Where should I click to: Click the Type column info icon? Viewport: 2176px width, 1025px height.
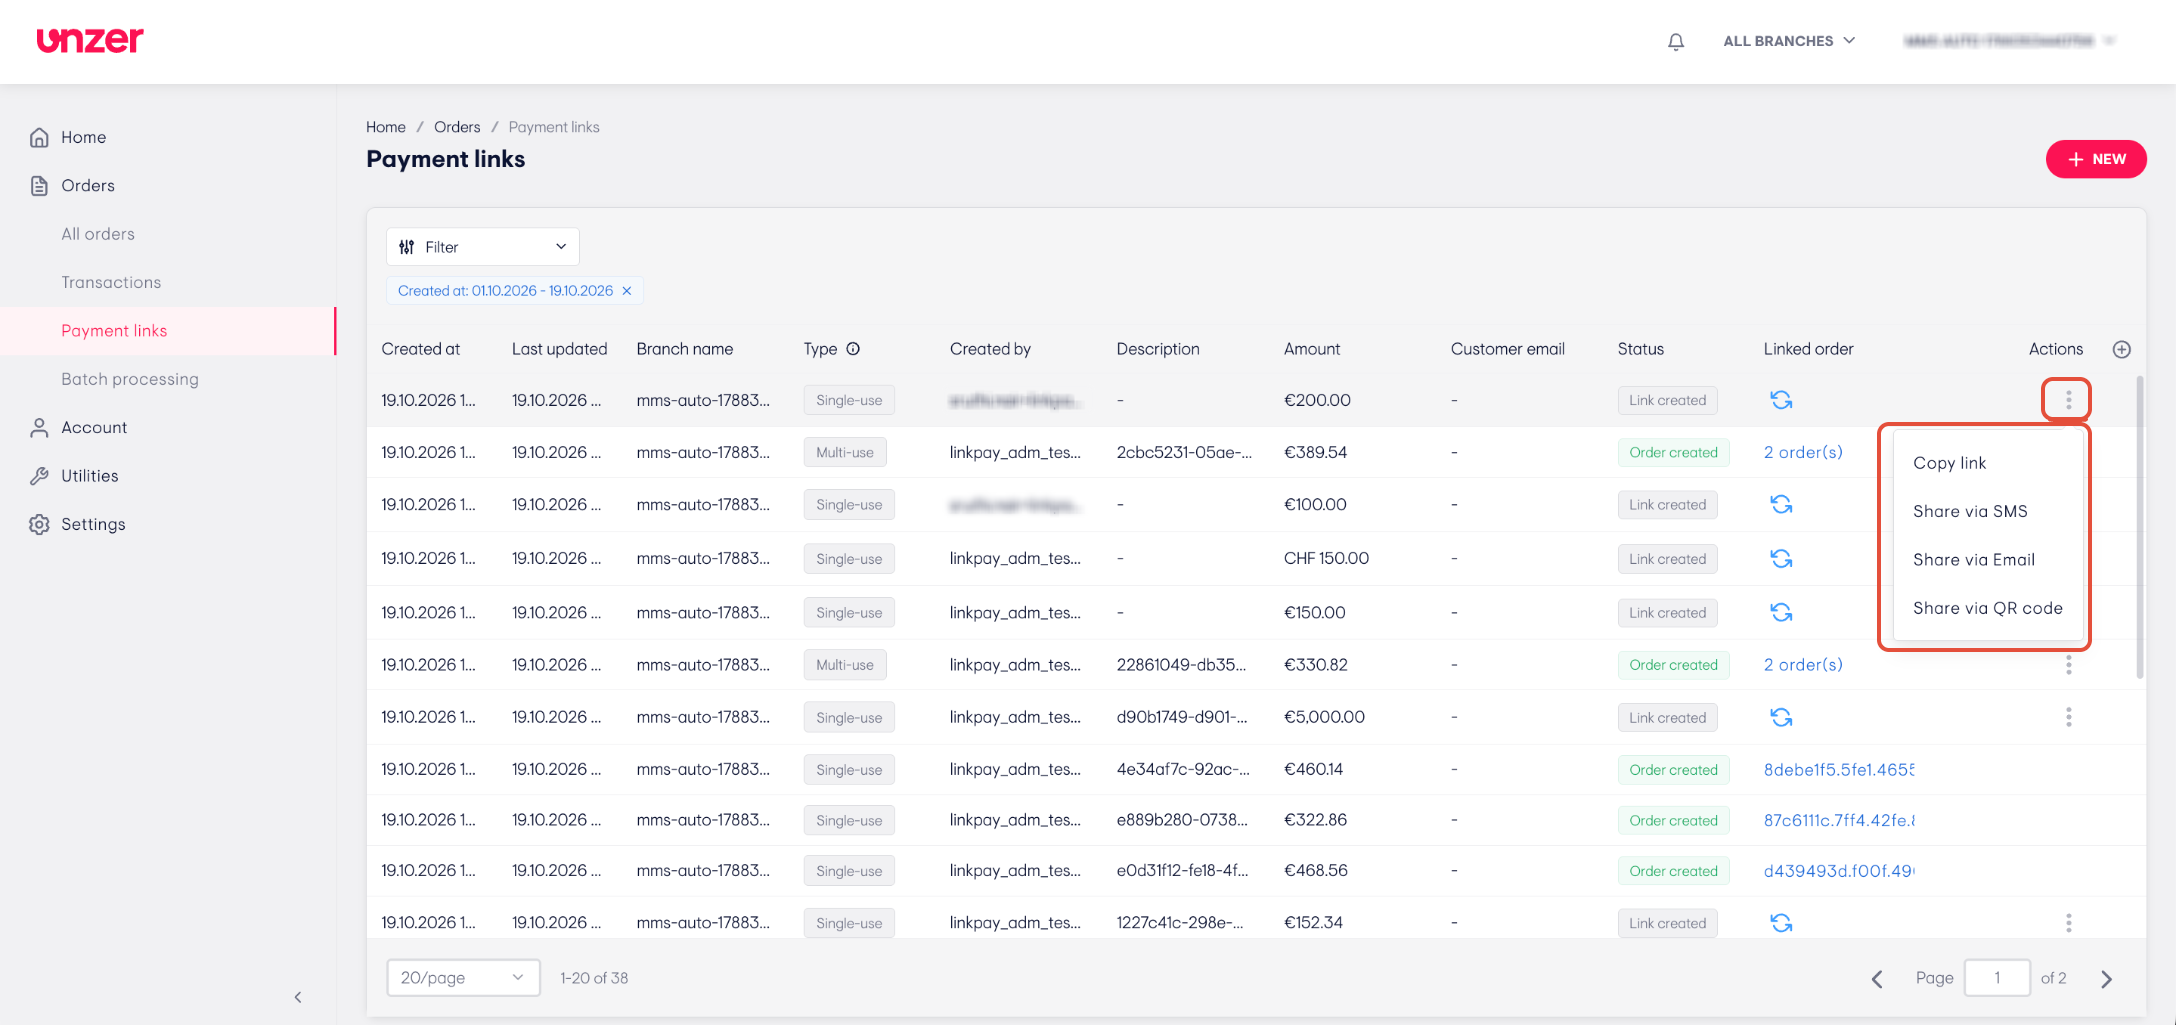(x=853, y=349)
